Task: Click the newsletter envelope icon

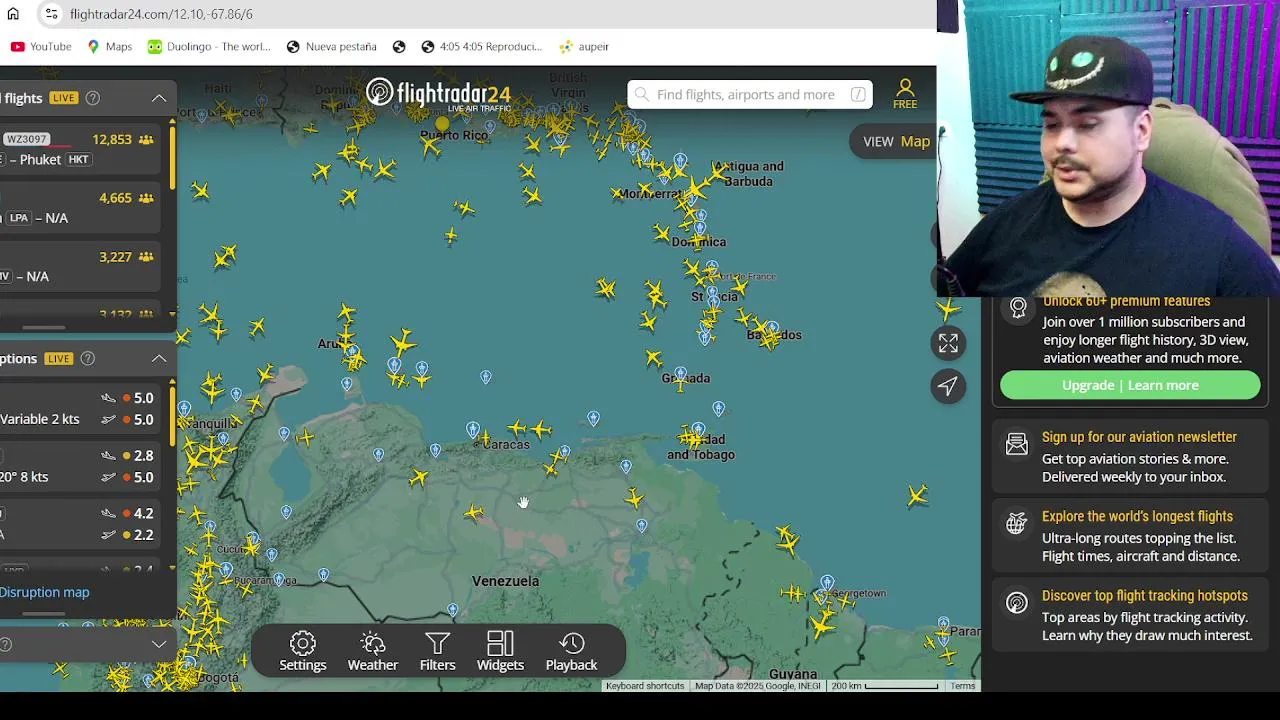Action: (1017, 445)
